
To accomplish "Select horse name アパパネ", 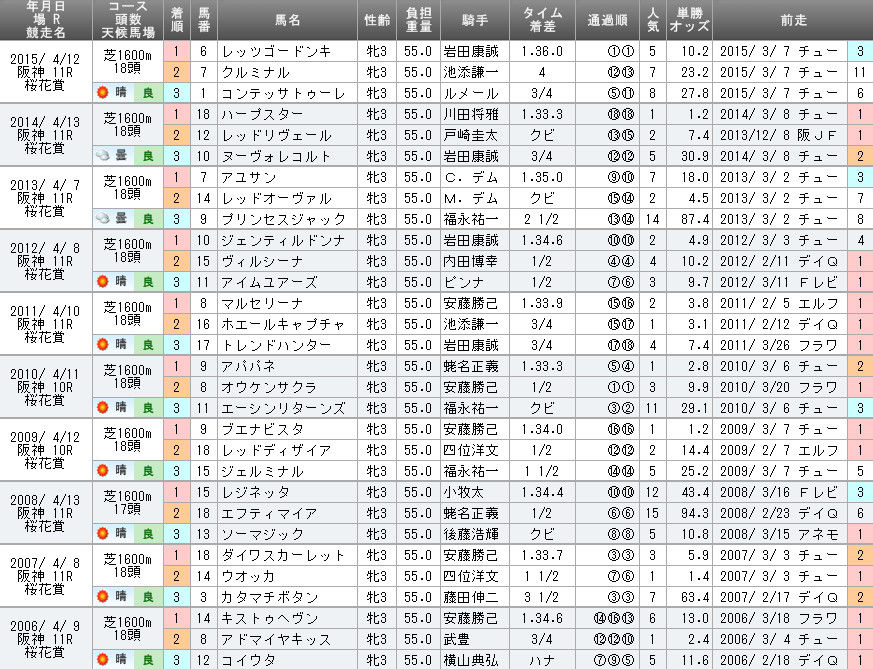I will coord(249,366).
